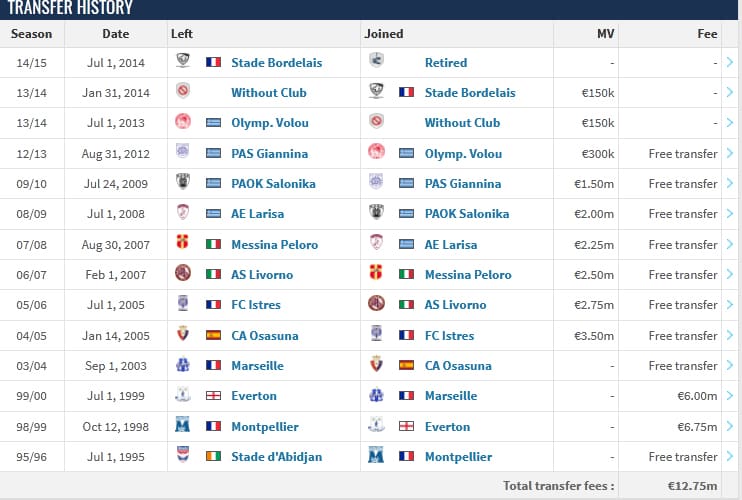Image resolution: width=742 pixels, height=500 pixels.
Task: Select Marseille link in the Joined column
Action: coord(451,396)
